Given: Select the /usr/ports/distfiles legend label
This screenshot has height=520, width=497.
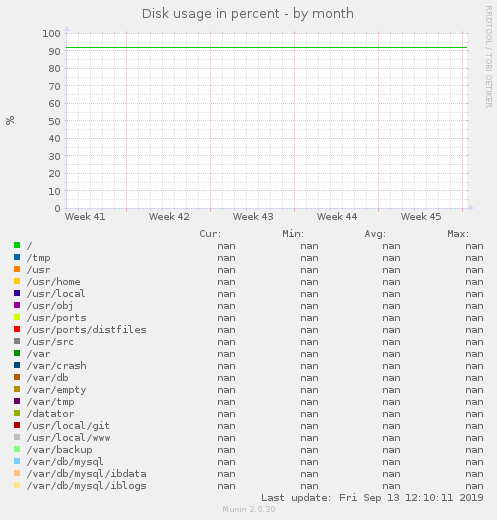Looking at the screenshot, I should (86, 330).
